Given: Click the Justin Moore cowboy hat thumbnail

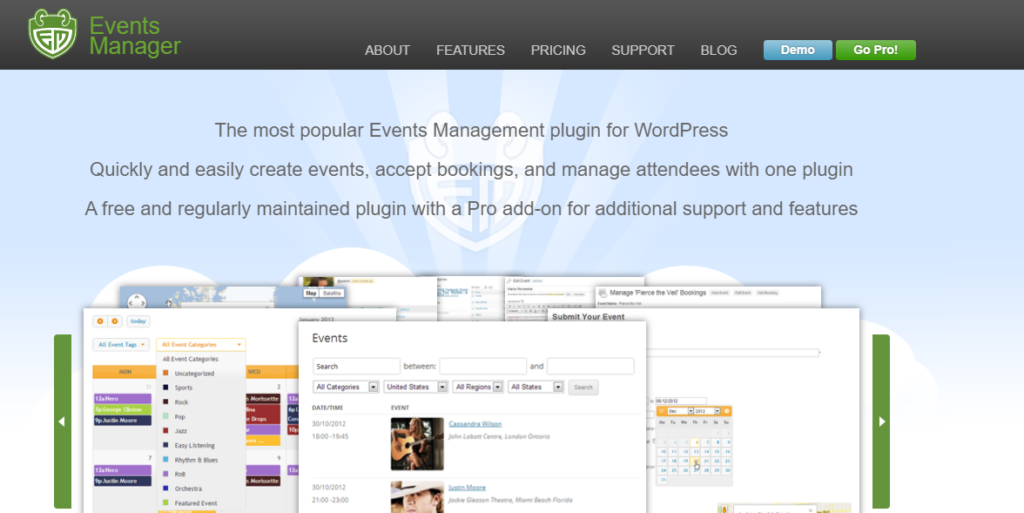Looking at the screenshot, I should (x=417, y=497).
